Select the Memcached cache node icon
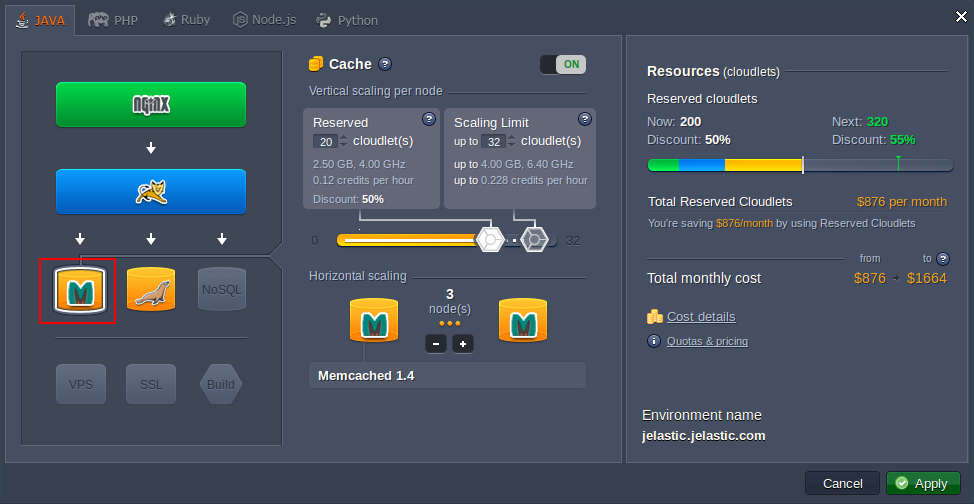 point(80,290)
